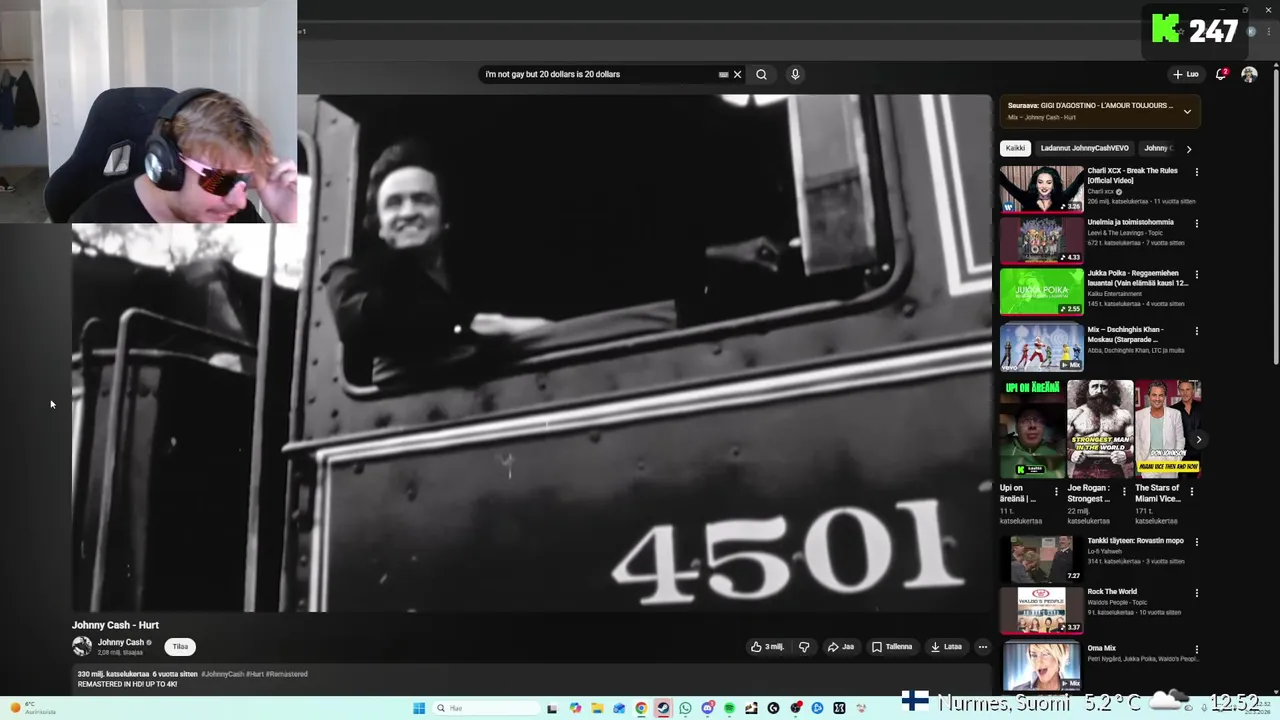Image resolution: width=1280 pixels, height=720 pixels.
Task: Open options for Joe Rogan short
Action: pos(1124,491)
